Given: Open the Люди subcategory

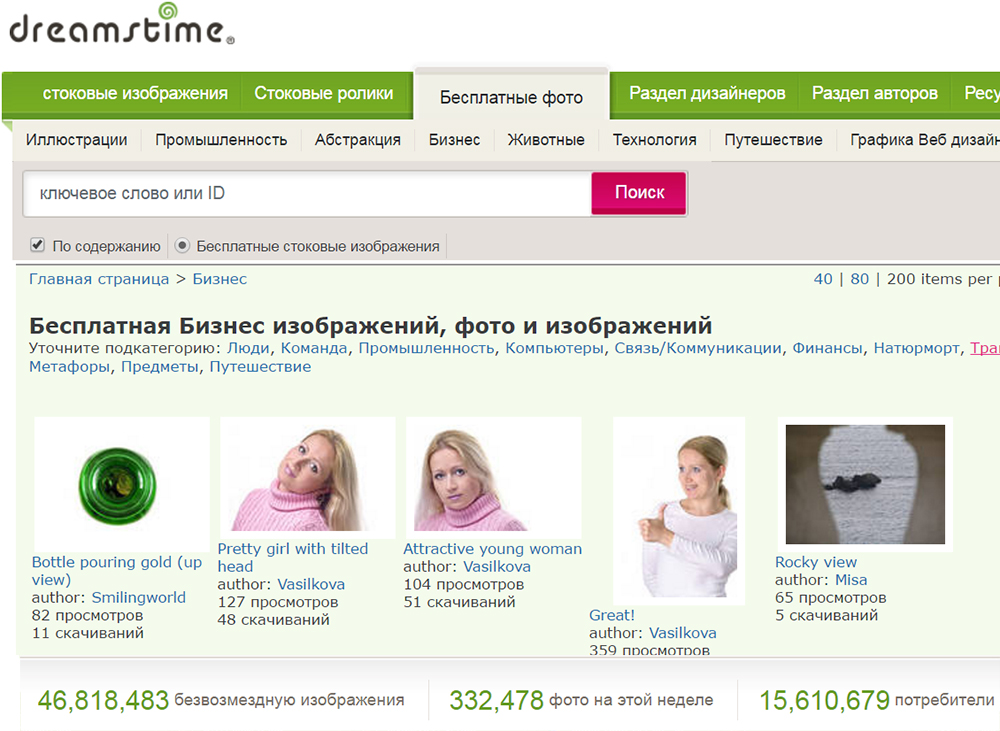Looking at the screenshot, I should click(250, 348).
